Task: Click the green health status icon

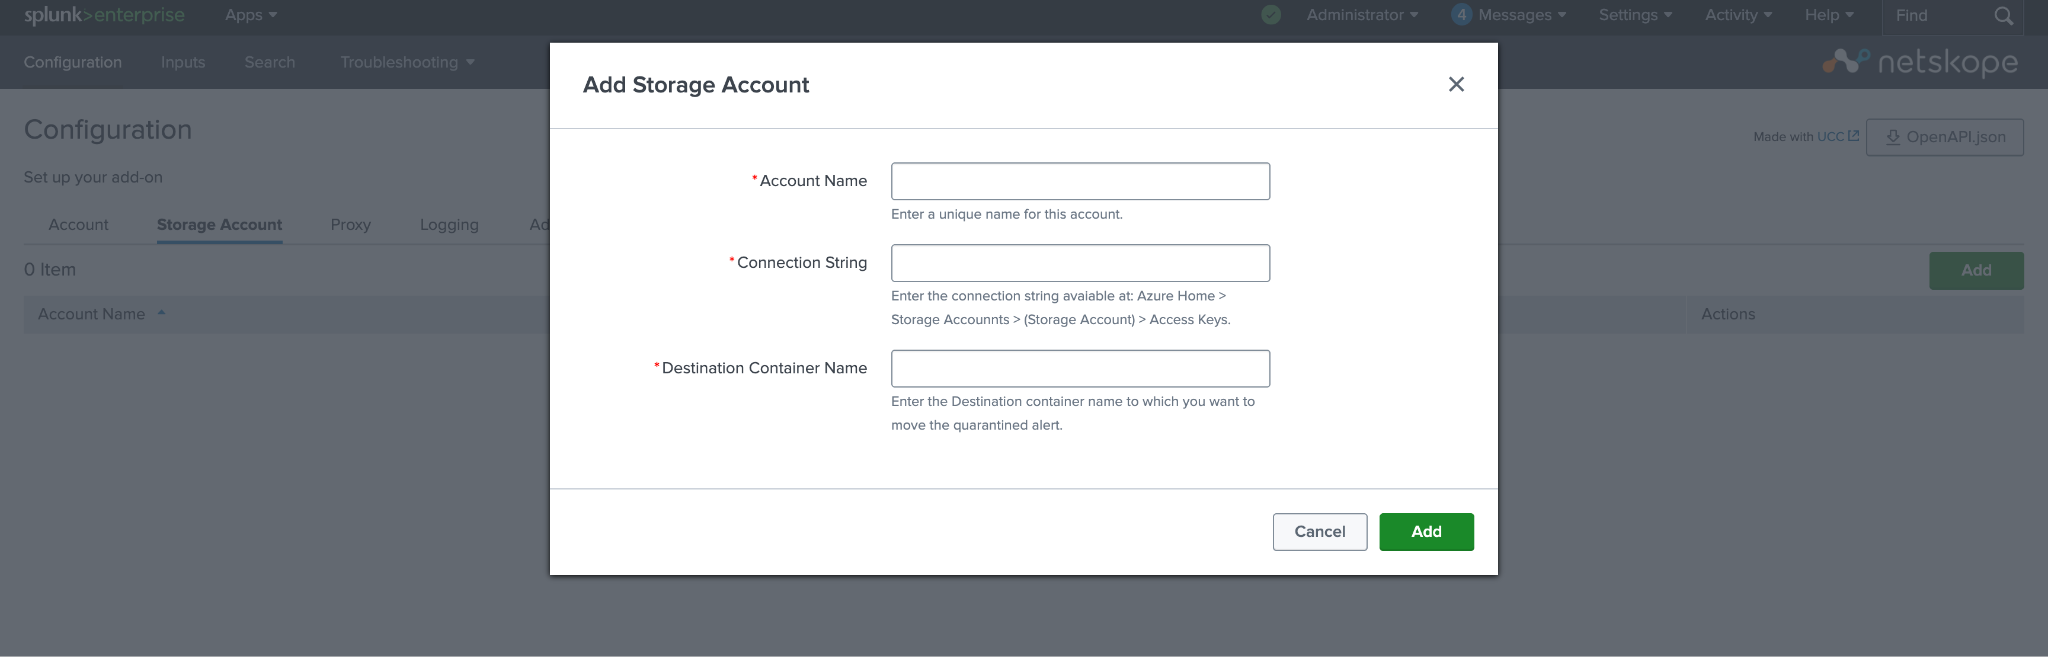Action: [1271, 15]
